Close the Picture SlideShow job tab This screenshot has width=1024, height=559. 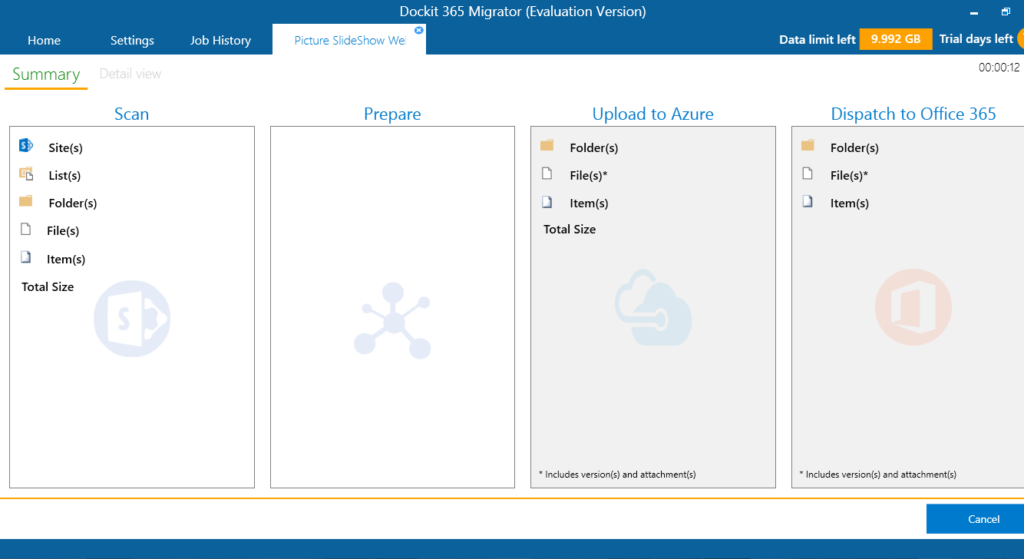coord(419,30)
